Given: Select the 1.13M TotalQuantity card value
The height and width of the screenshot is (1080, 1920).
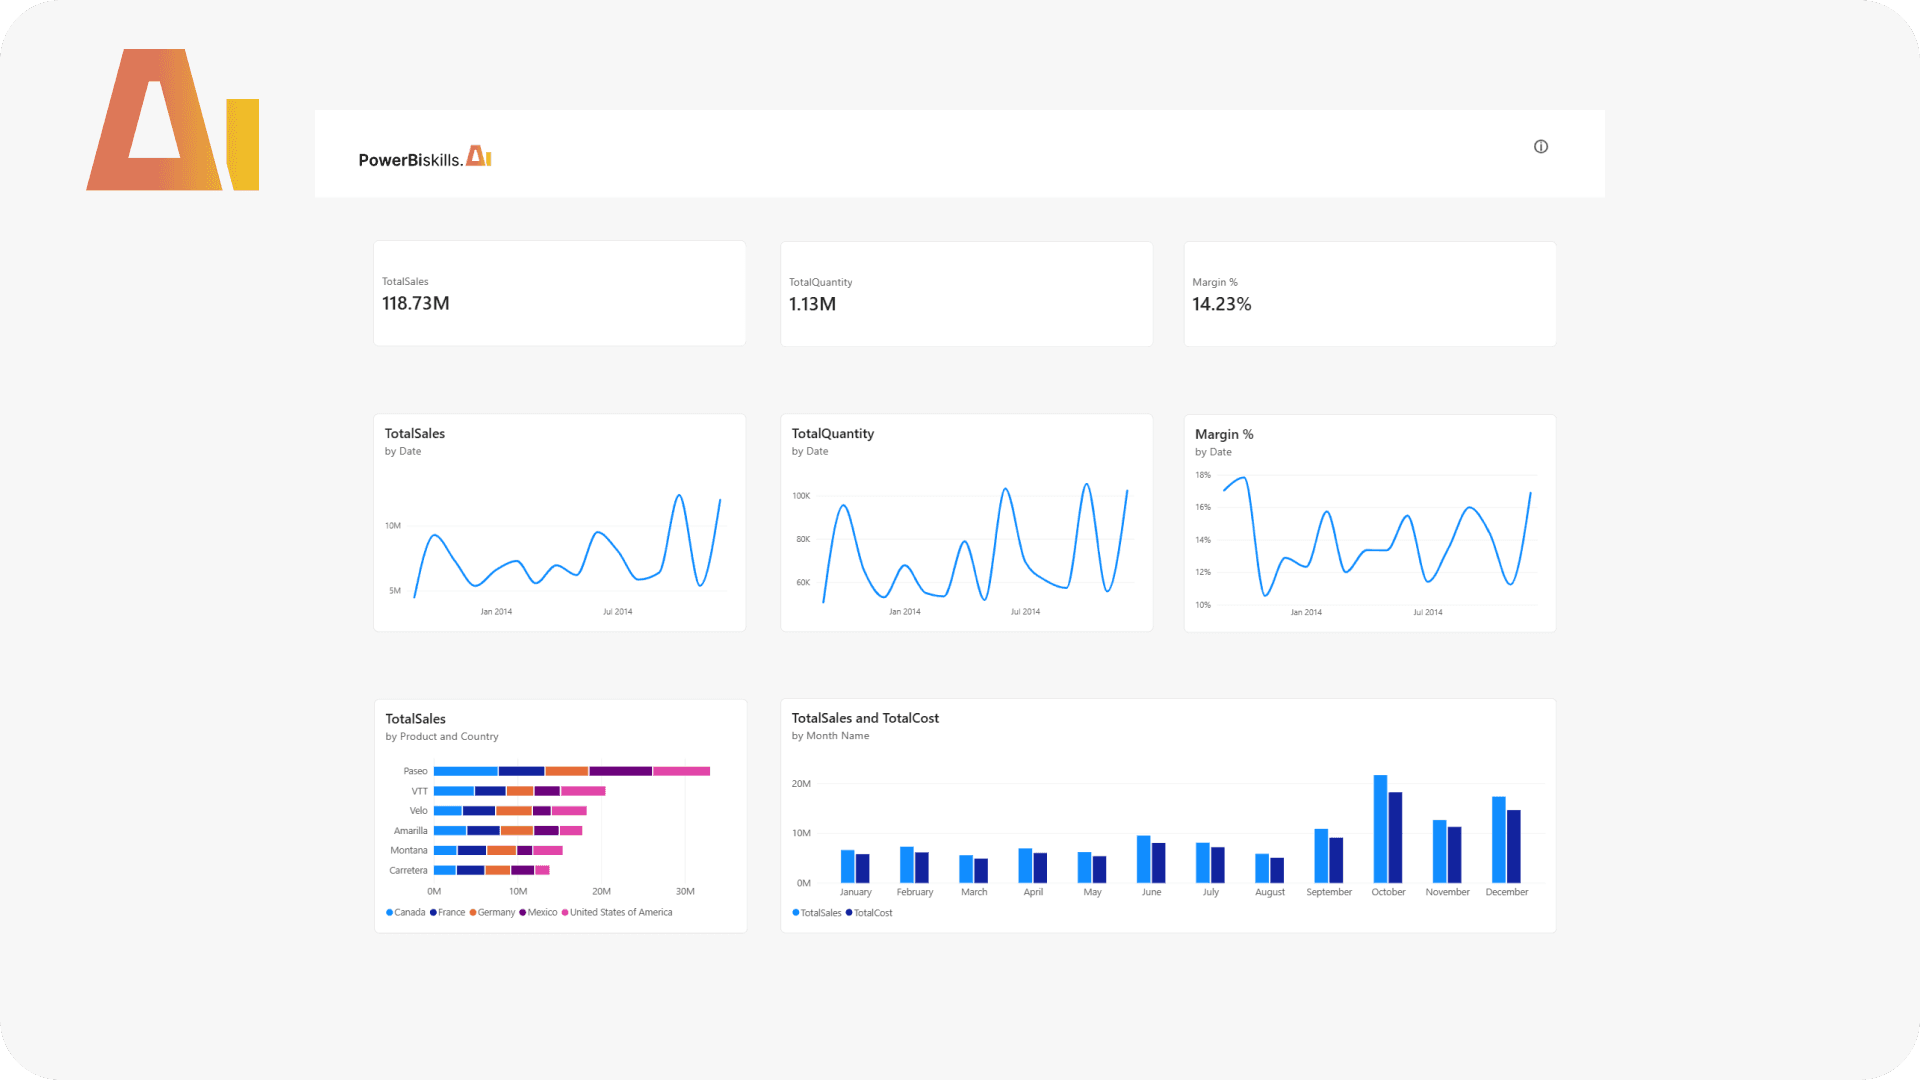Looking at the screenshot, I should pyautogui.click(x=812, y=304).
